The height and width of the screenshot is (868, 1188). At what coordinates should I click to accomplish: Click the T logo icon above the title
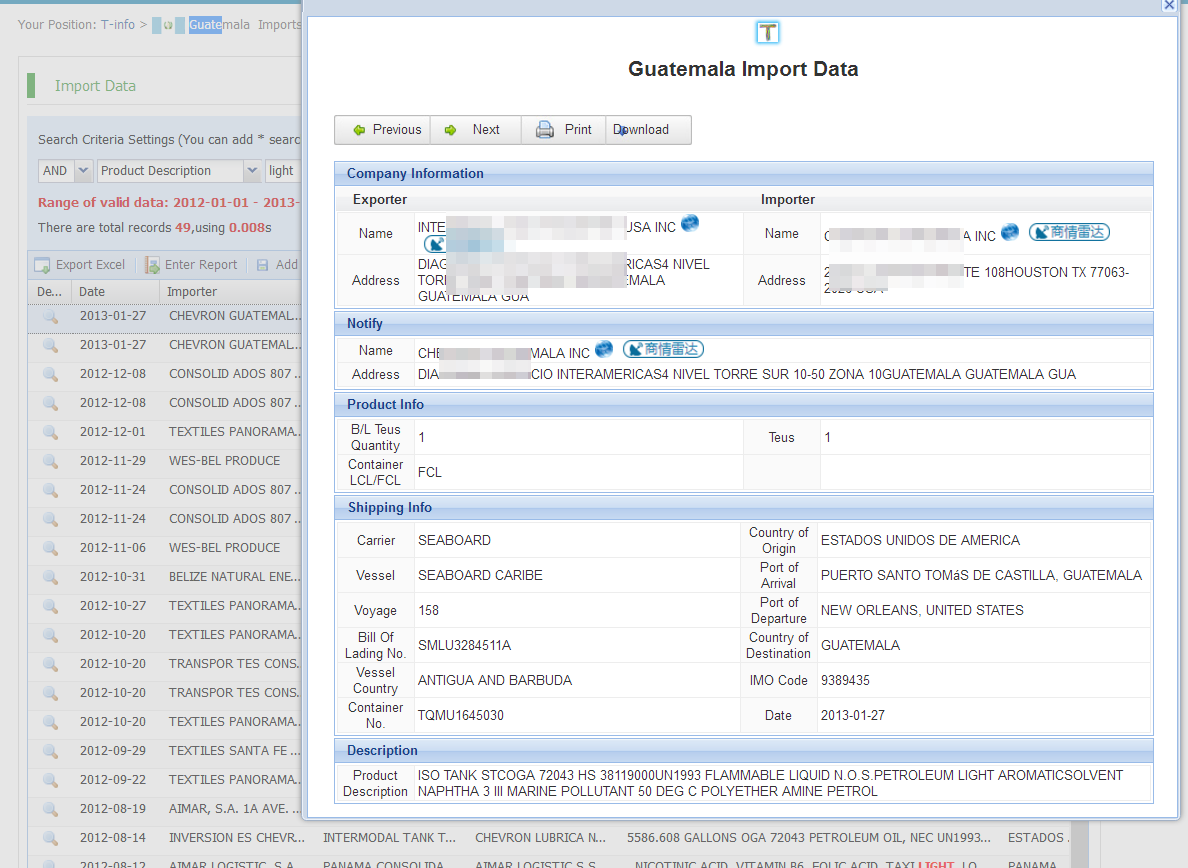click(767, 33)
